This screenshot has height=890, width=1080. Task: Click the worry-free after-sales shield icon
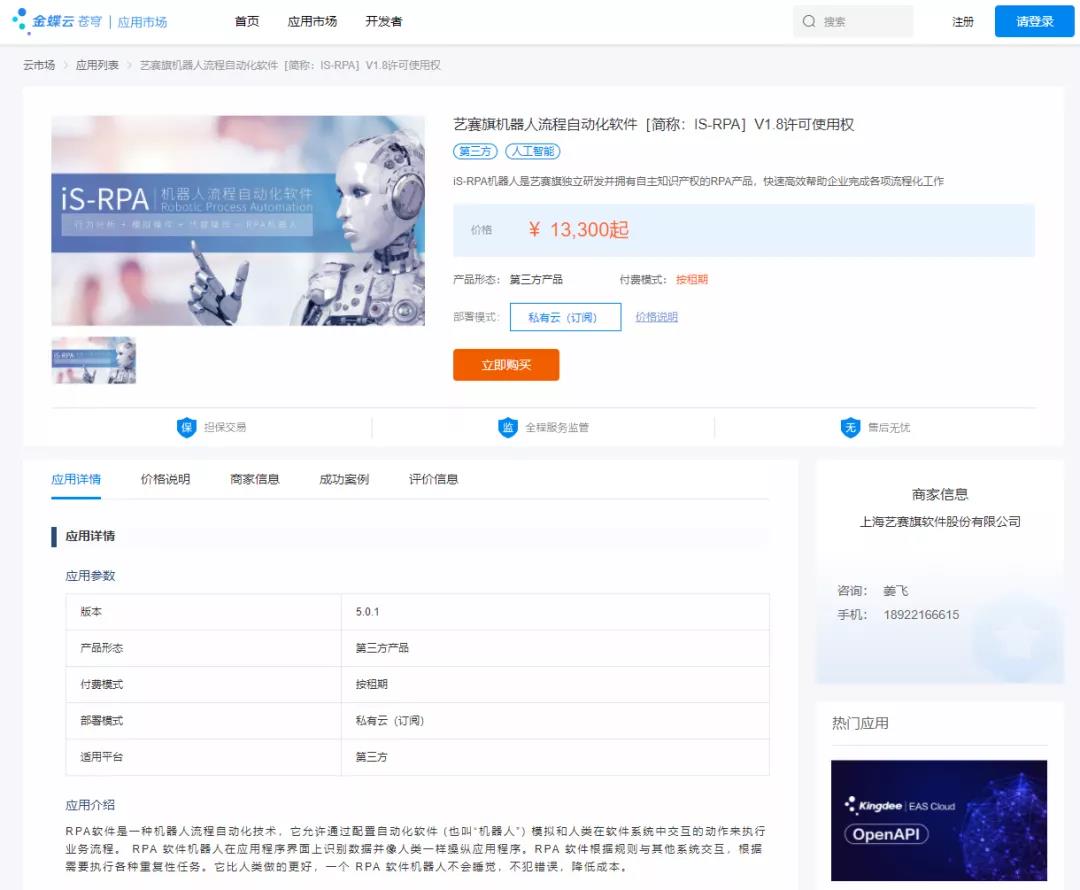pos(850,428)
